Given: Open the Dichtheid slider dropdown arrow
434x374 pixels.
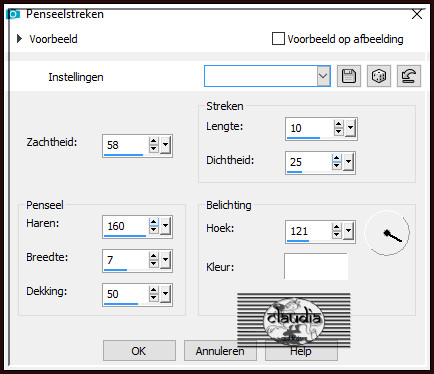Looking at the screenshot, I should click(348, 162).
